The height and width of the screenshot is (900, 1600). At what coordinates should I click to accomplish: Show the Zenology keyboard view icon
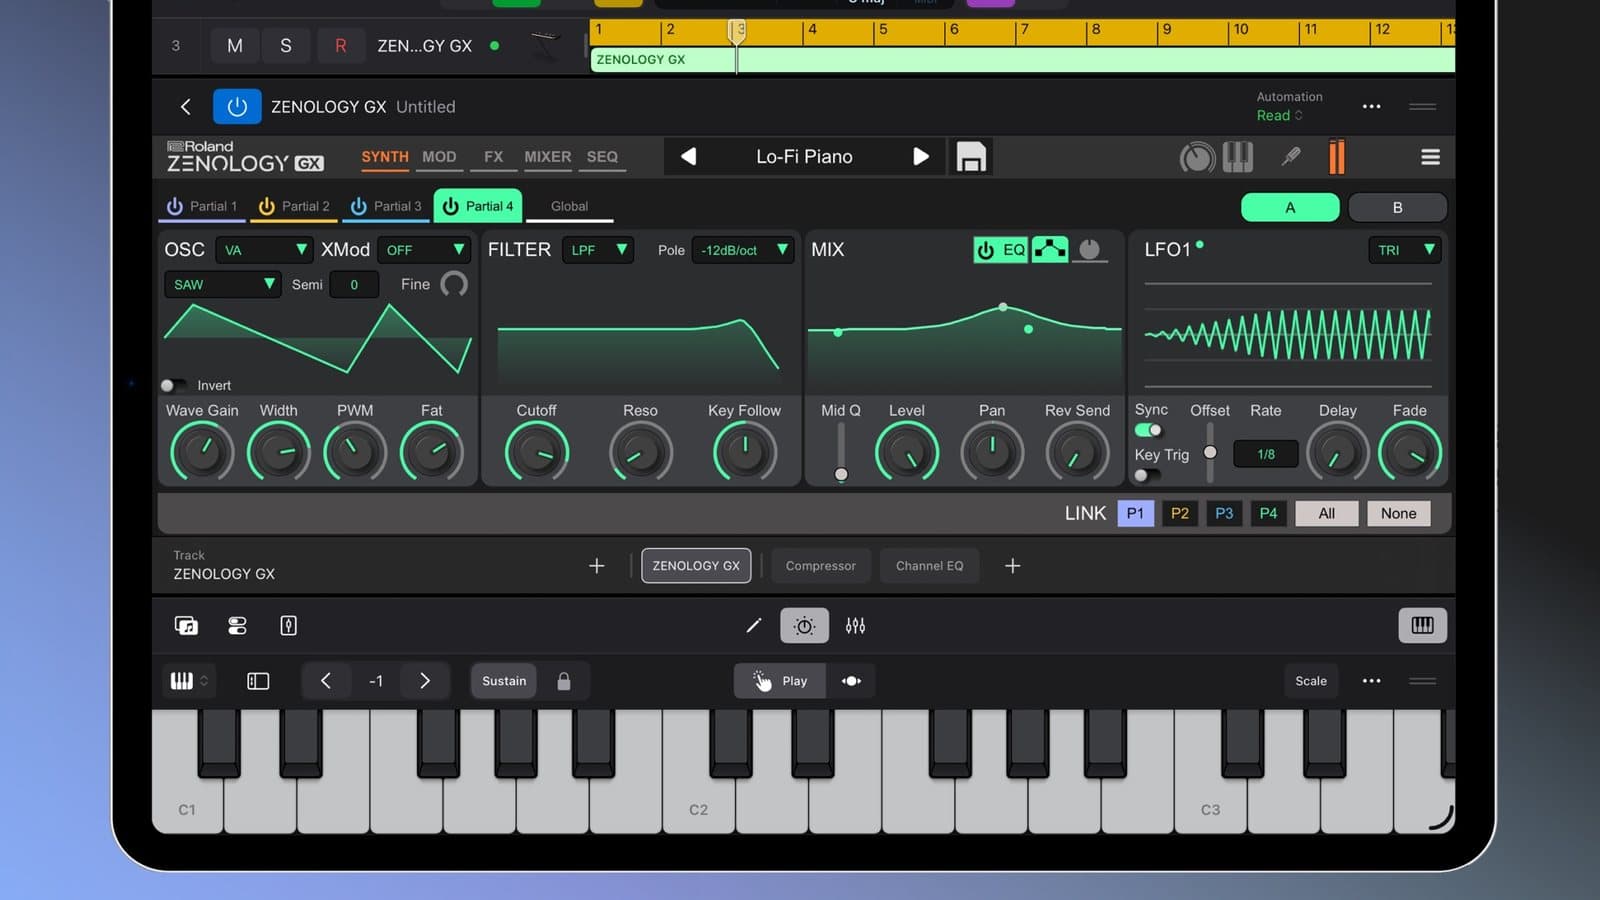[1237, 156]
